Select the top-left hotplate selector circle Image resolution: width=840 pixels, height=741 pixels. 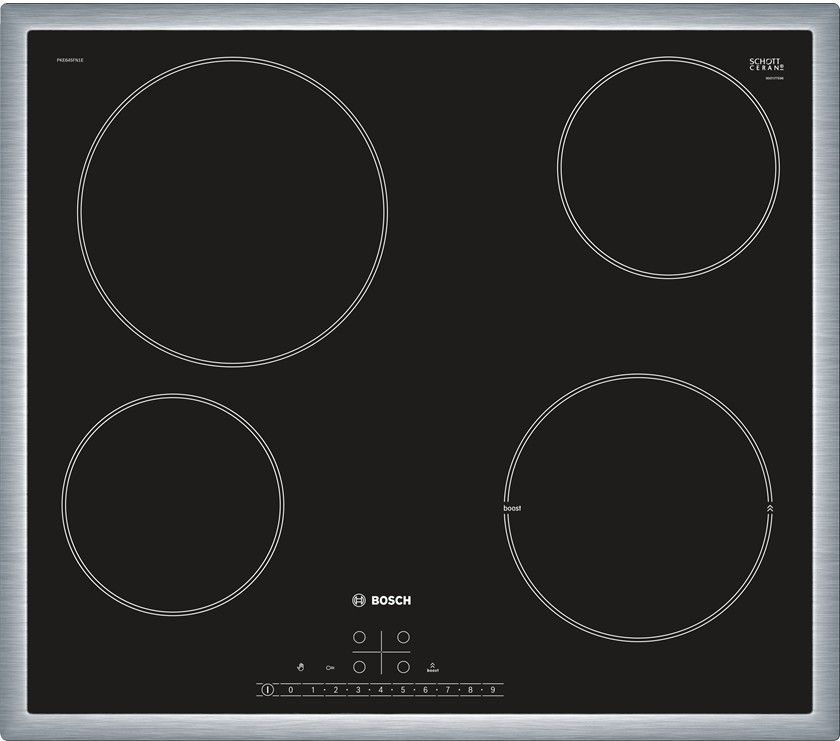pyautogui.click(x=359, y=637)
